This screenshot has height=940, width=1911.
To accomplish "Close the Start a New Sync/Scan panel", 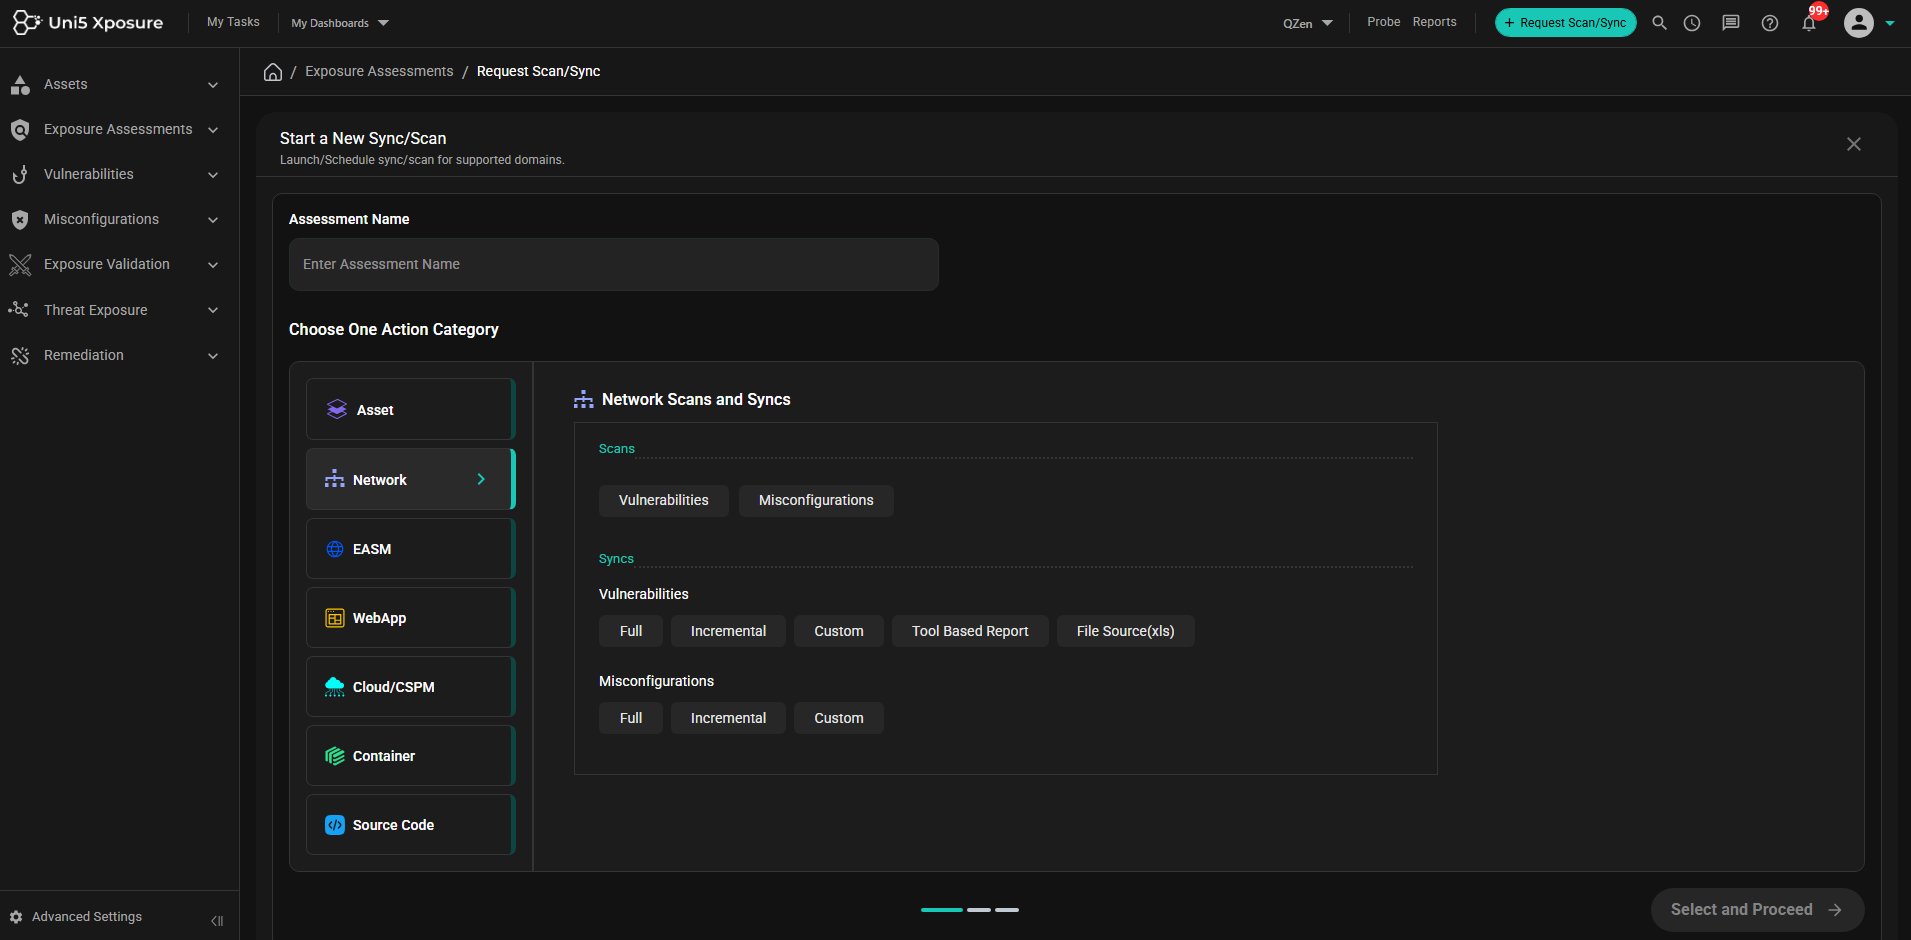I will click(x=1854, y=144).
